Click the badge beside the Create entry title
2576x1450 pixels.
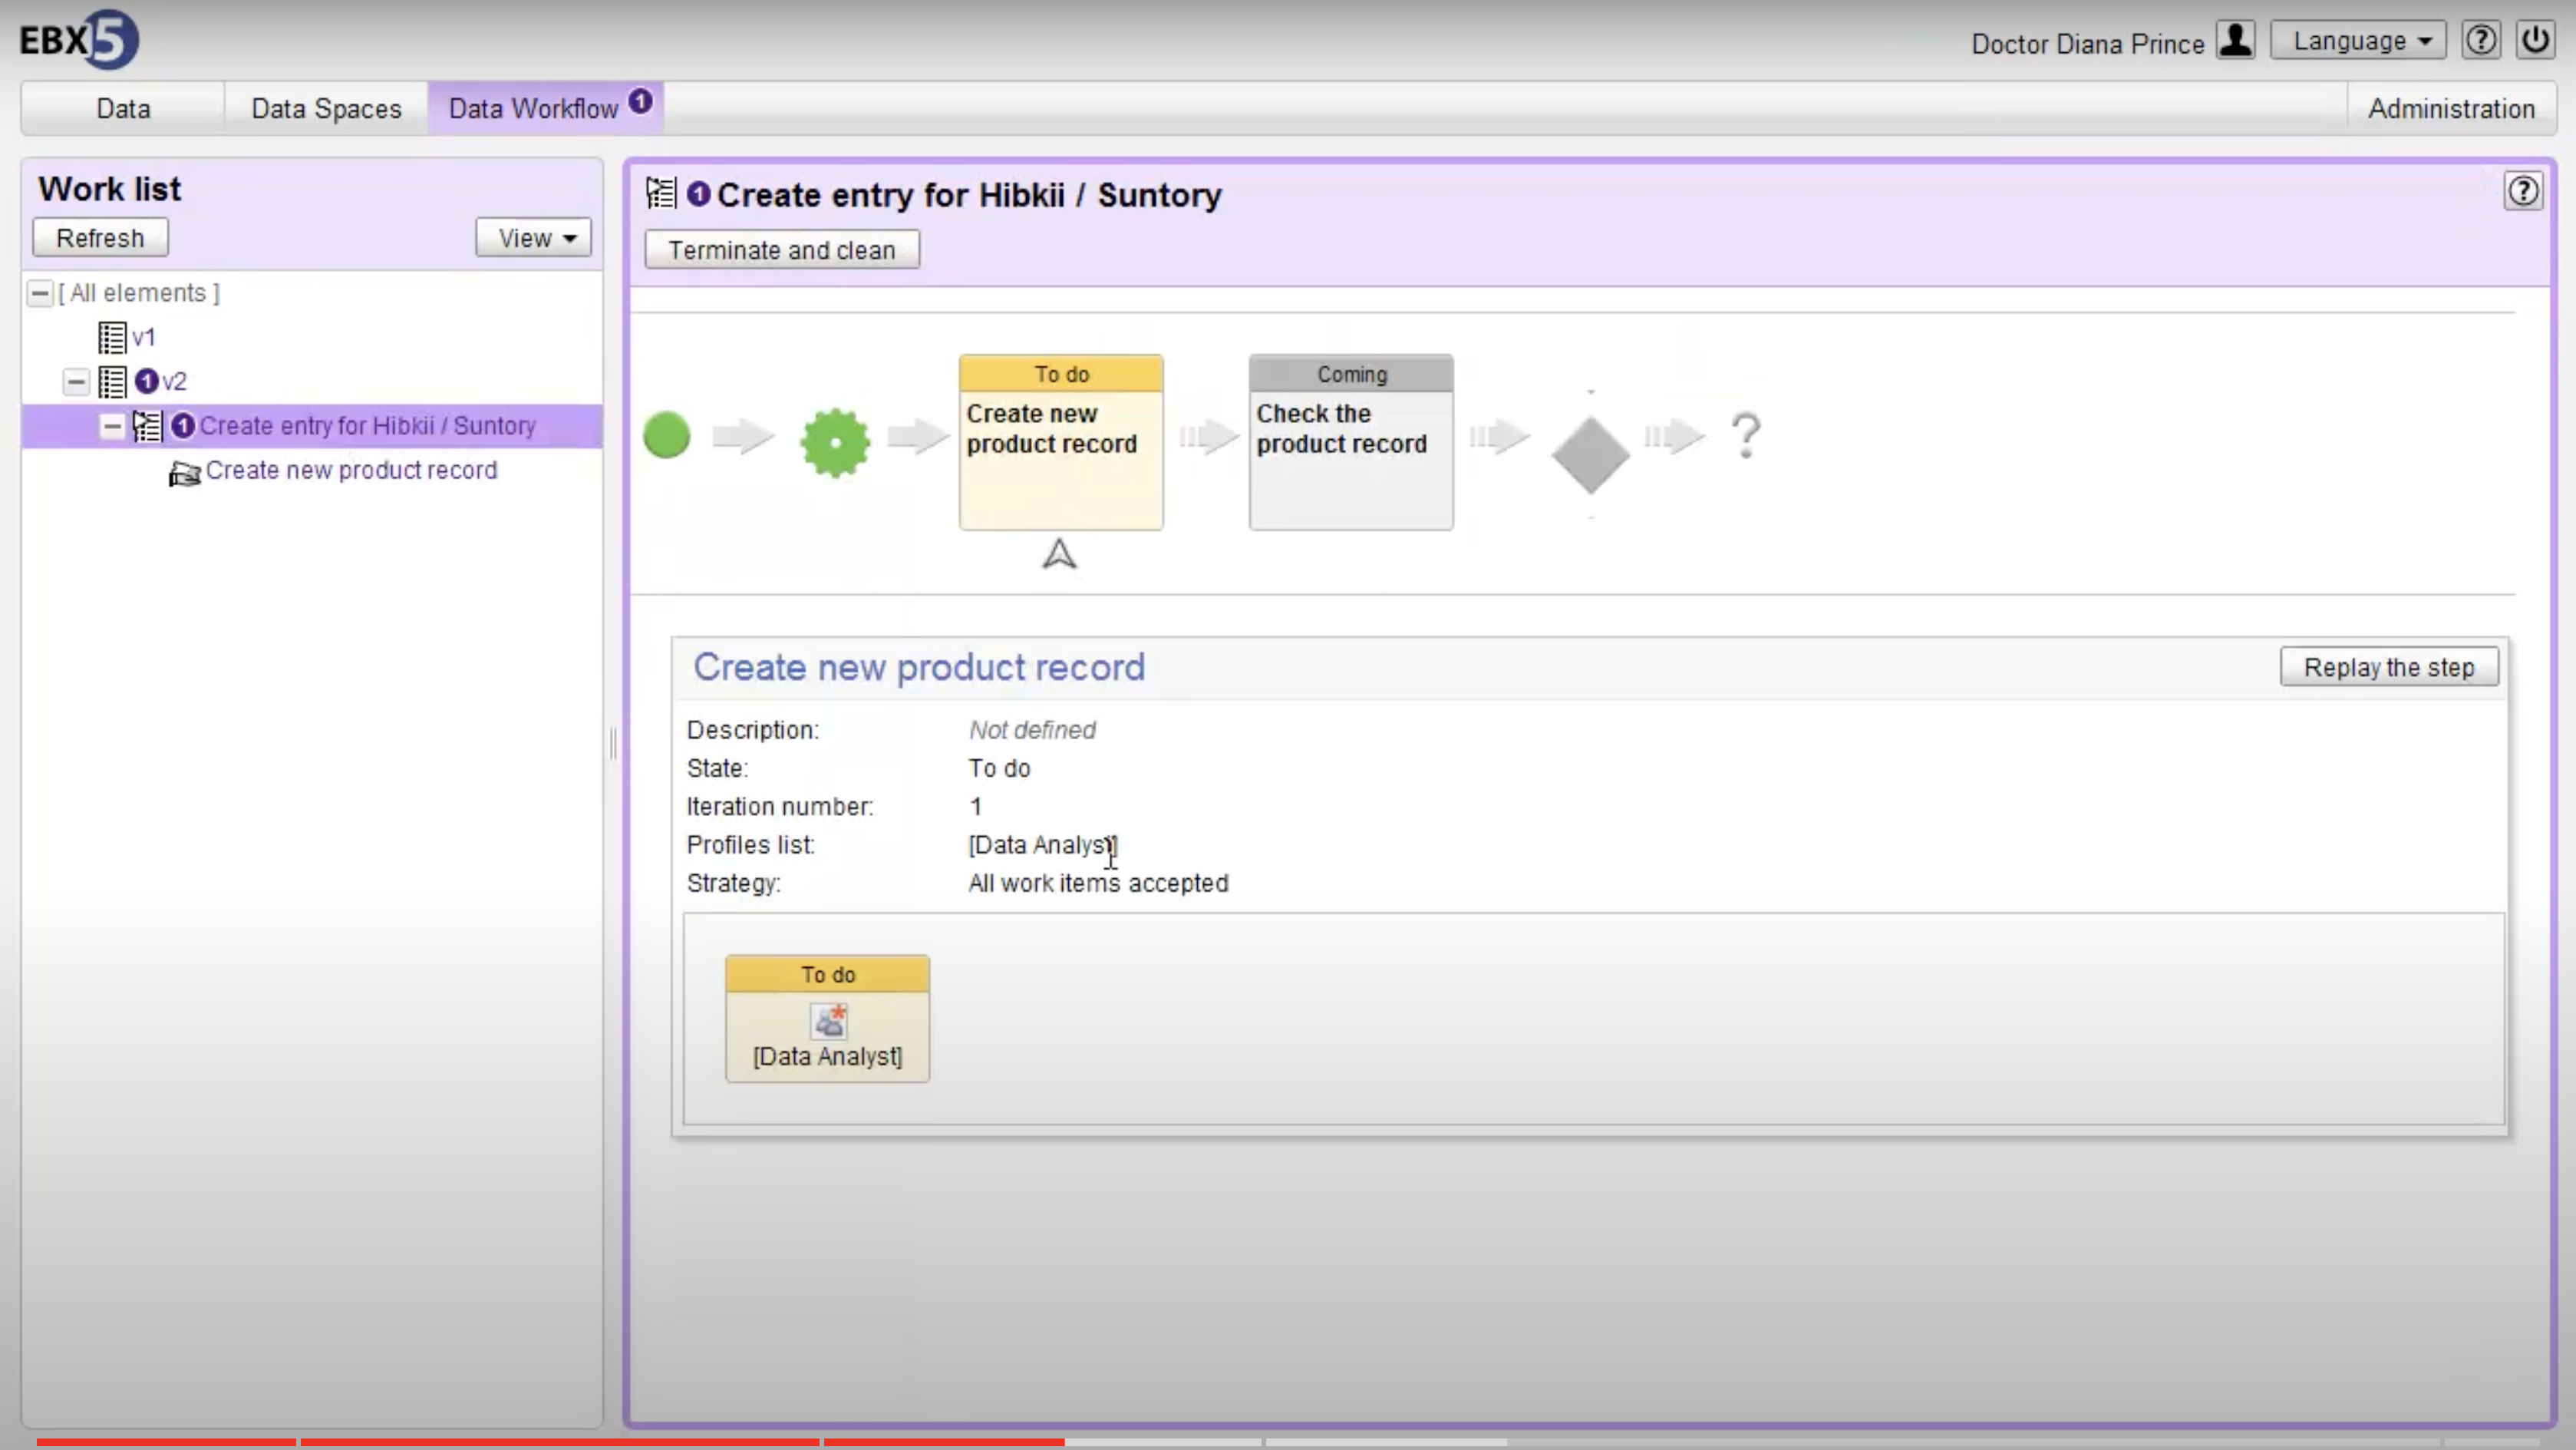(x=699, y=194)
